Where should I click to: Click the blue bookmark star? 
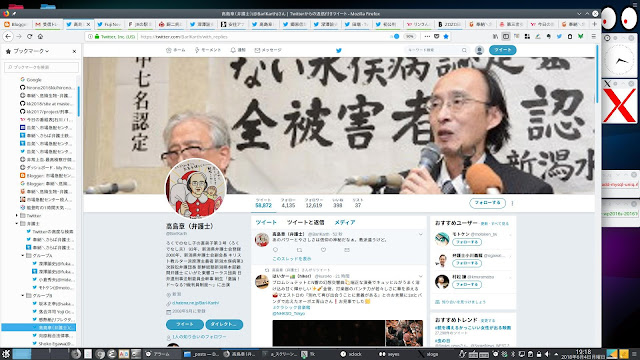[x=446, y=36]
